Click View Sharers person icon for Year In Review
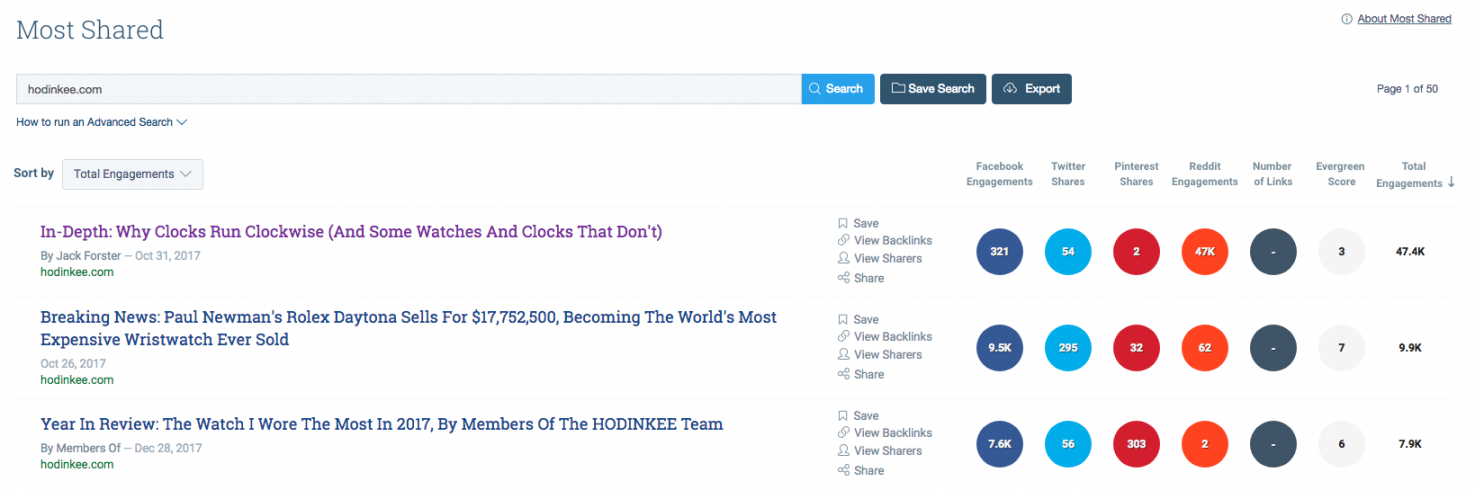This screenshot has width=1475, height=490. (843, 451)
